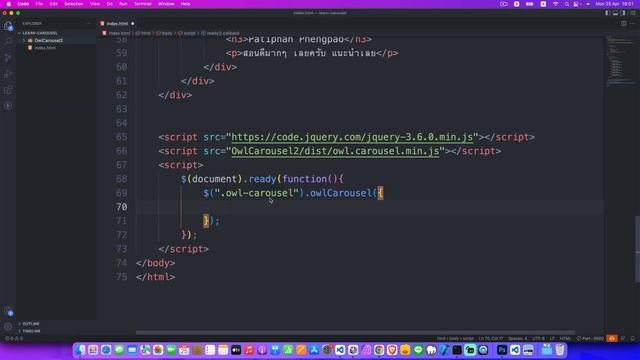Click the orange status bar indicator

[612, 338]
